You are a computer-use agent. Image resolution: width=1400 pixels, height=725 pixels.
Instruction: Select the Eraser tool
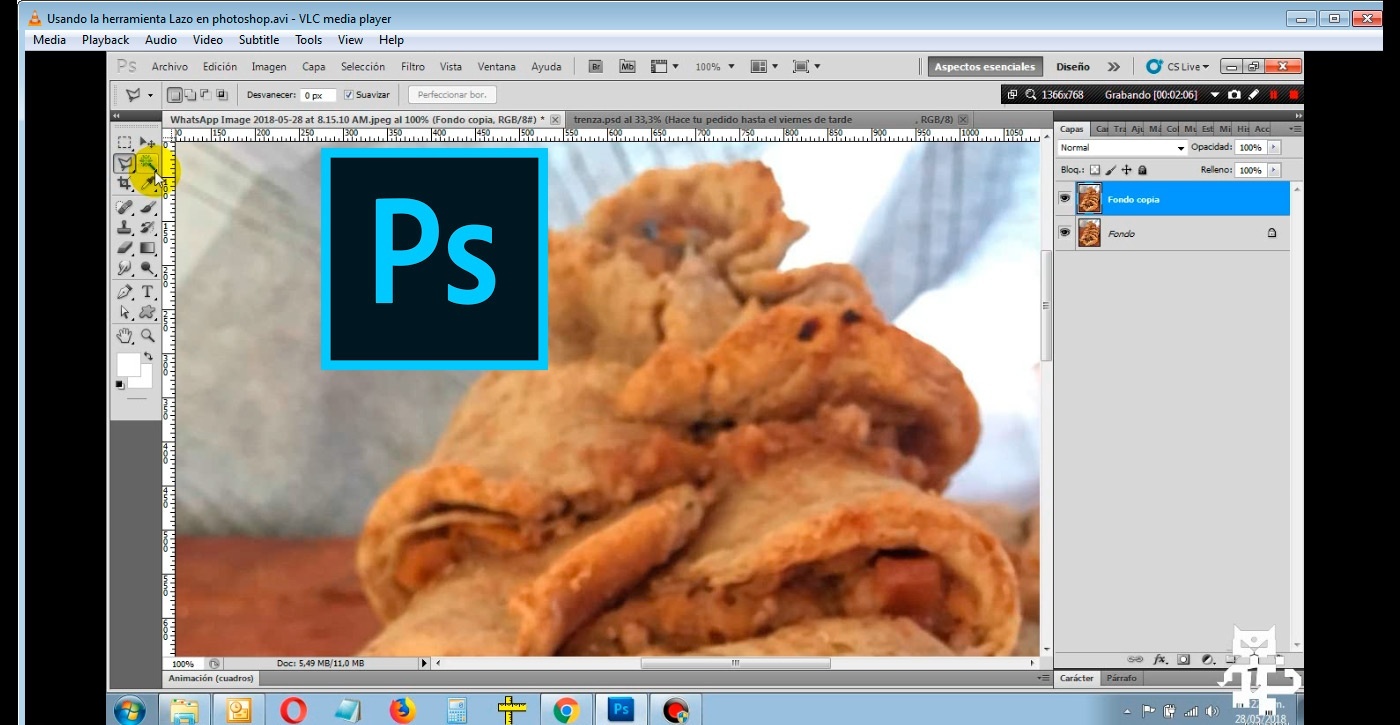124,248
